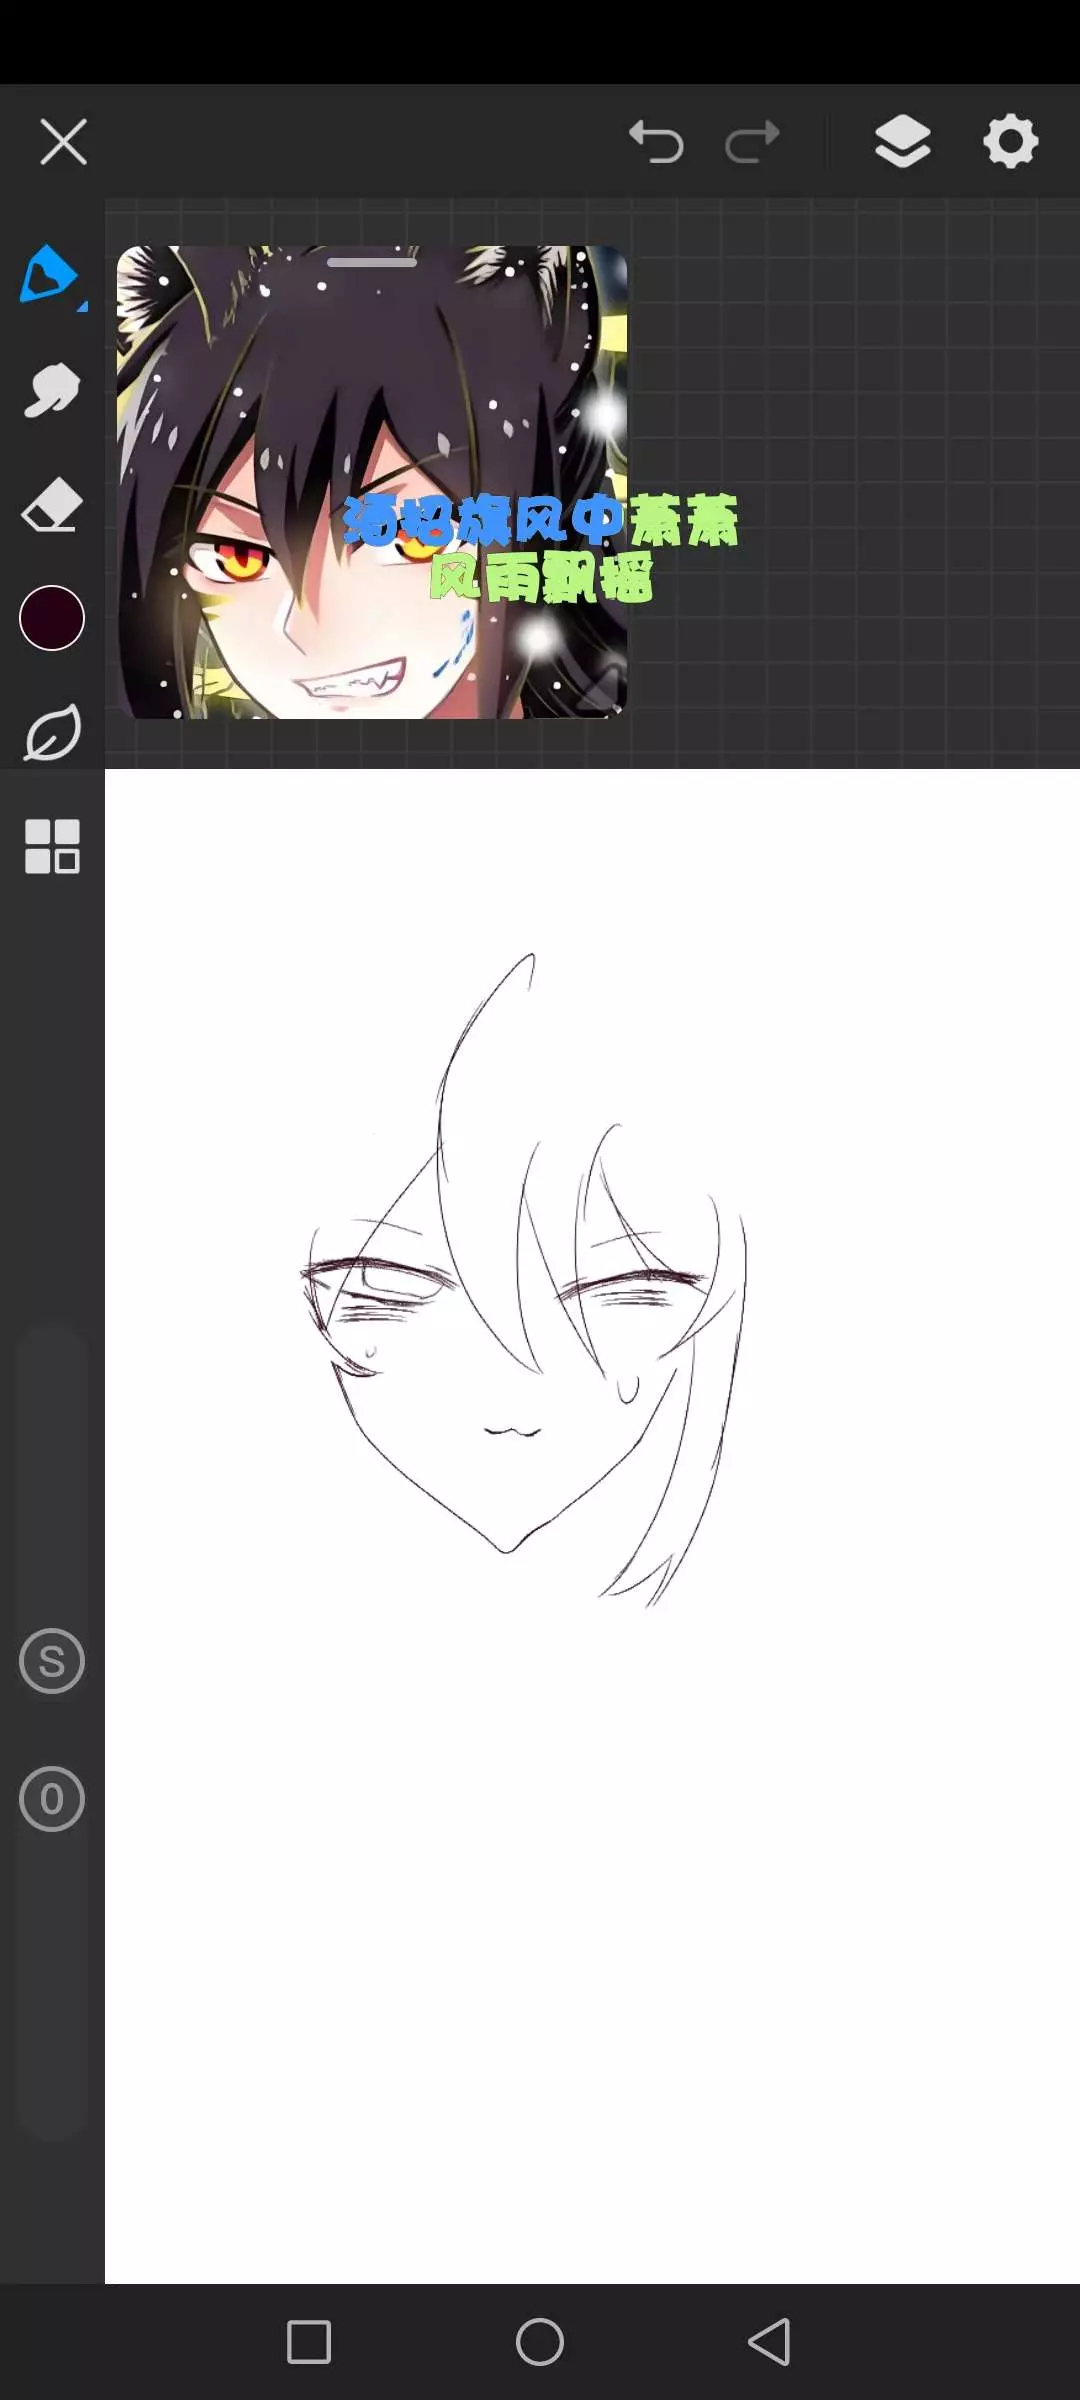The width and height of the screenshot is (1080, 2400).
Task: Open the dark maroon color swatch
Action: [x=52, y=618]
